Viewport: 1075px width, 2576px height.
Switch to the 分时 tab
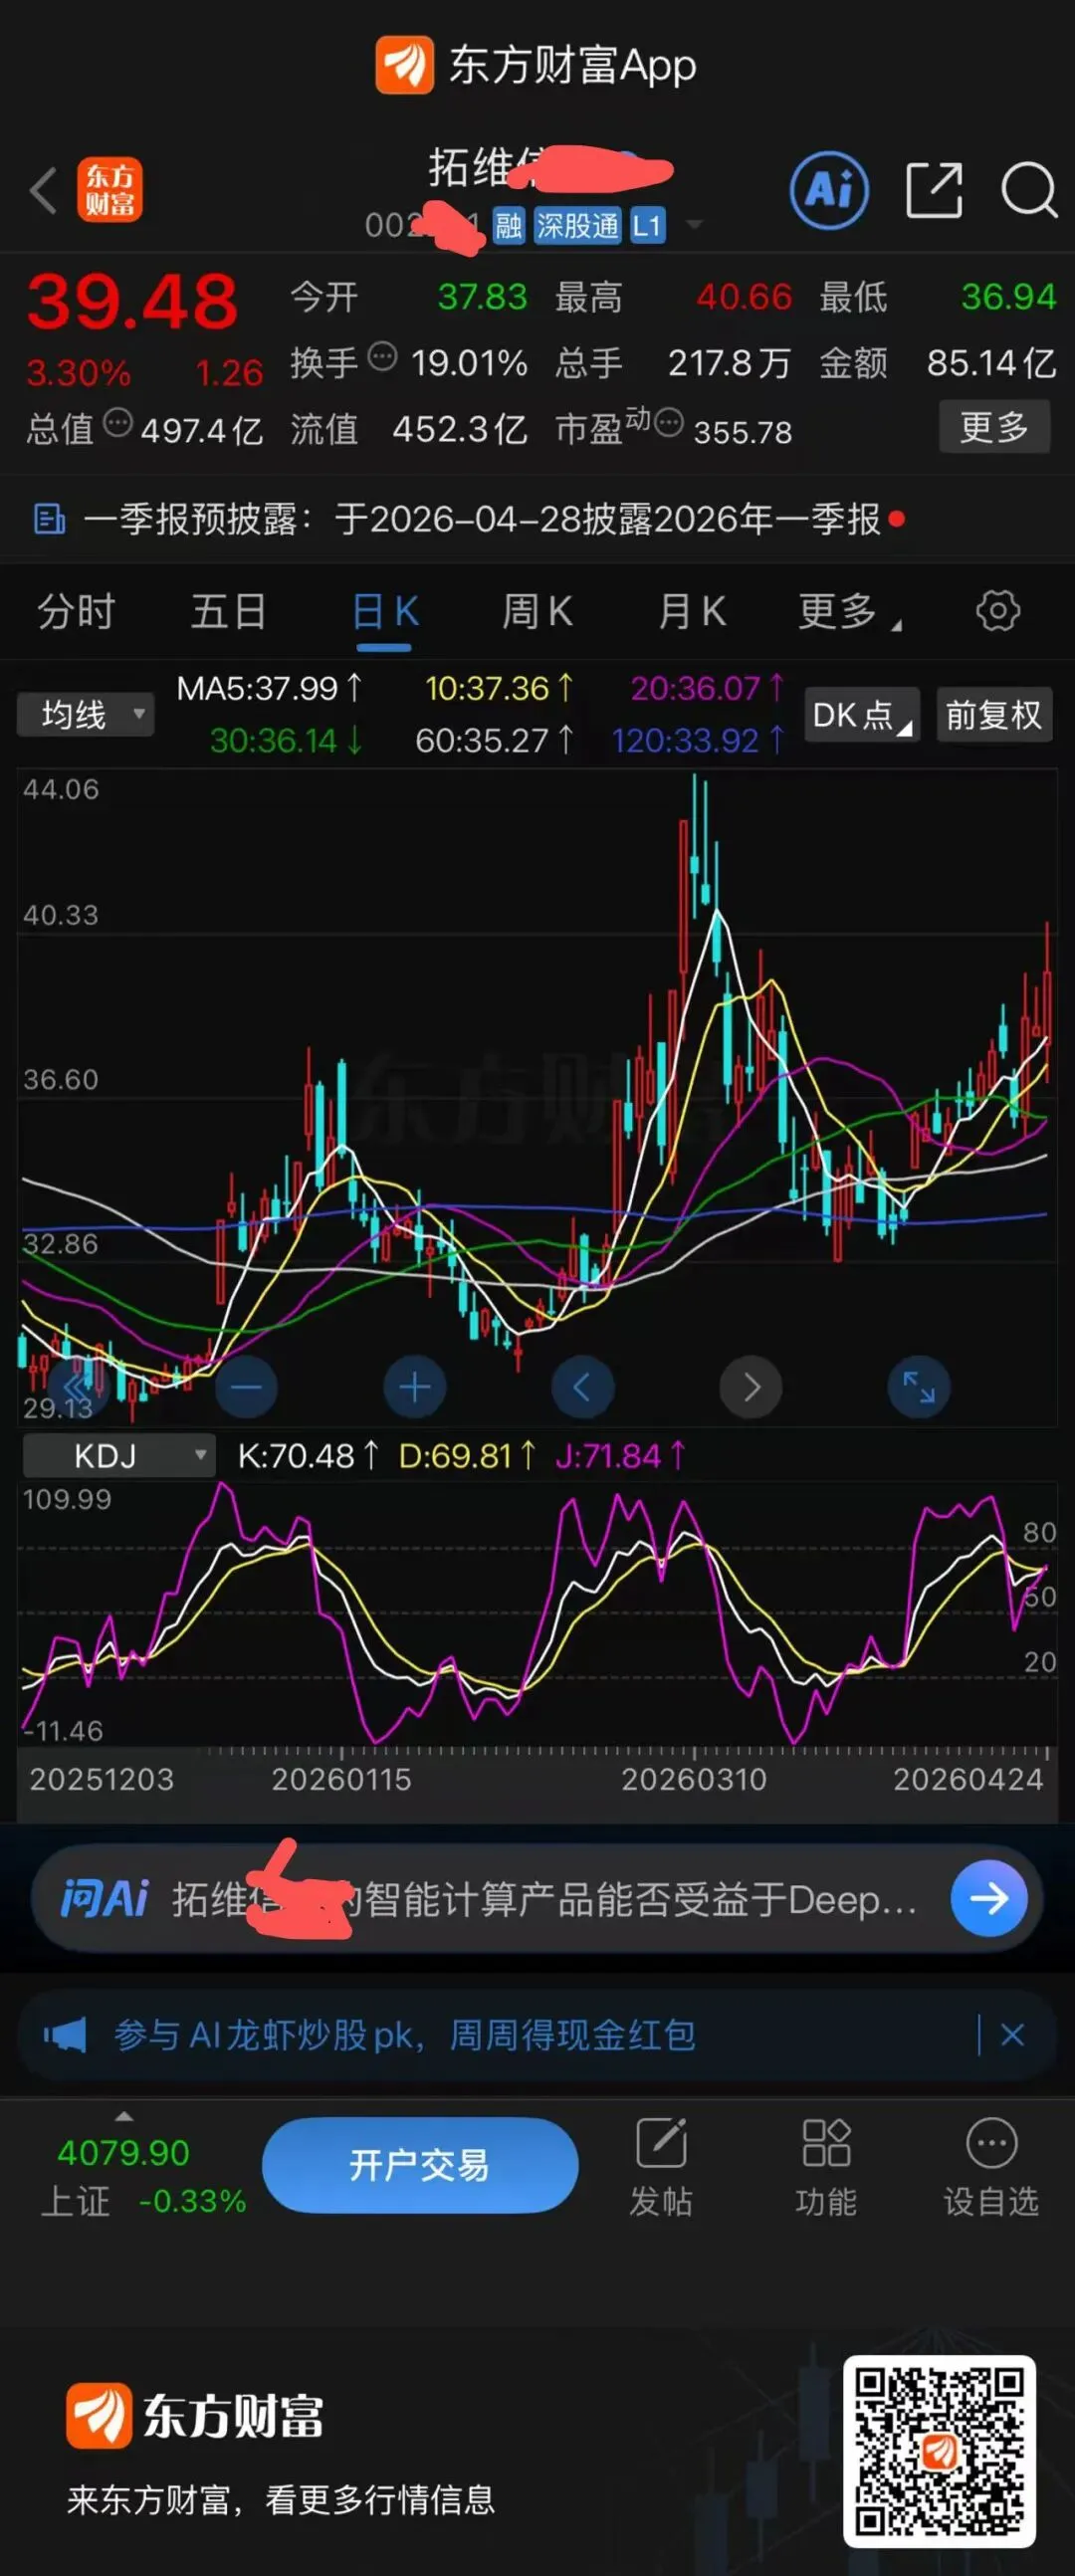[76, 611]
